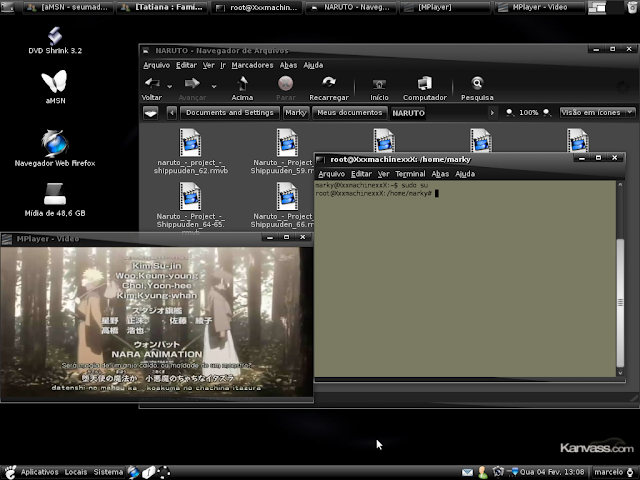Open Abas menu in file browser
The image size is (640, 480).
pos(288,65)
